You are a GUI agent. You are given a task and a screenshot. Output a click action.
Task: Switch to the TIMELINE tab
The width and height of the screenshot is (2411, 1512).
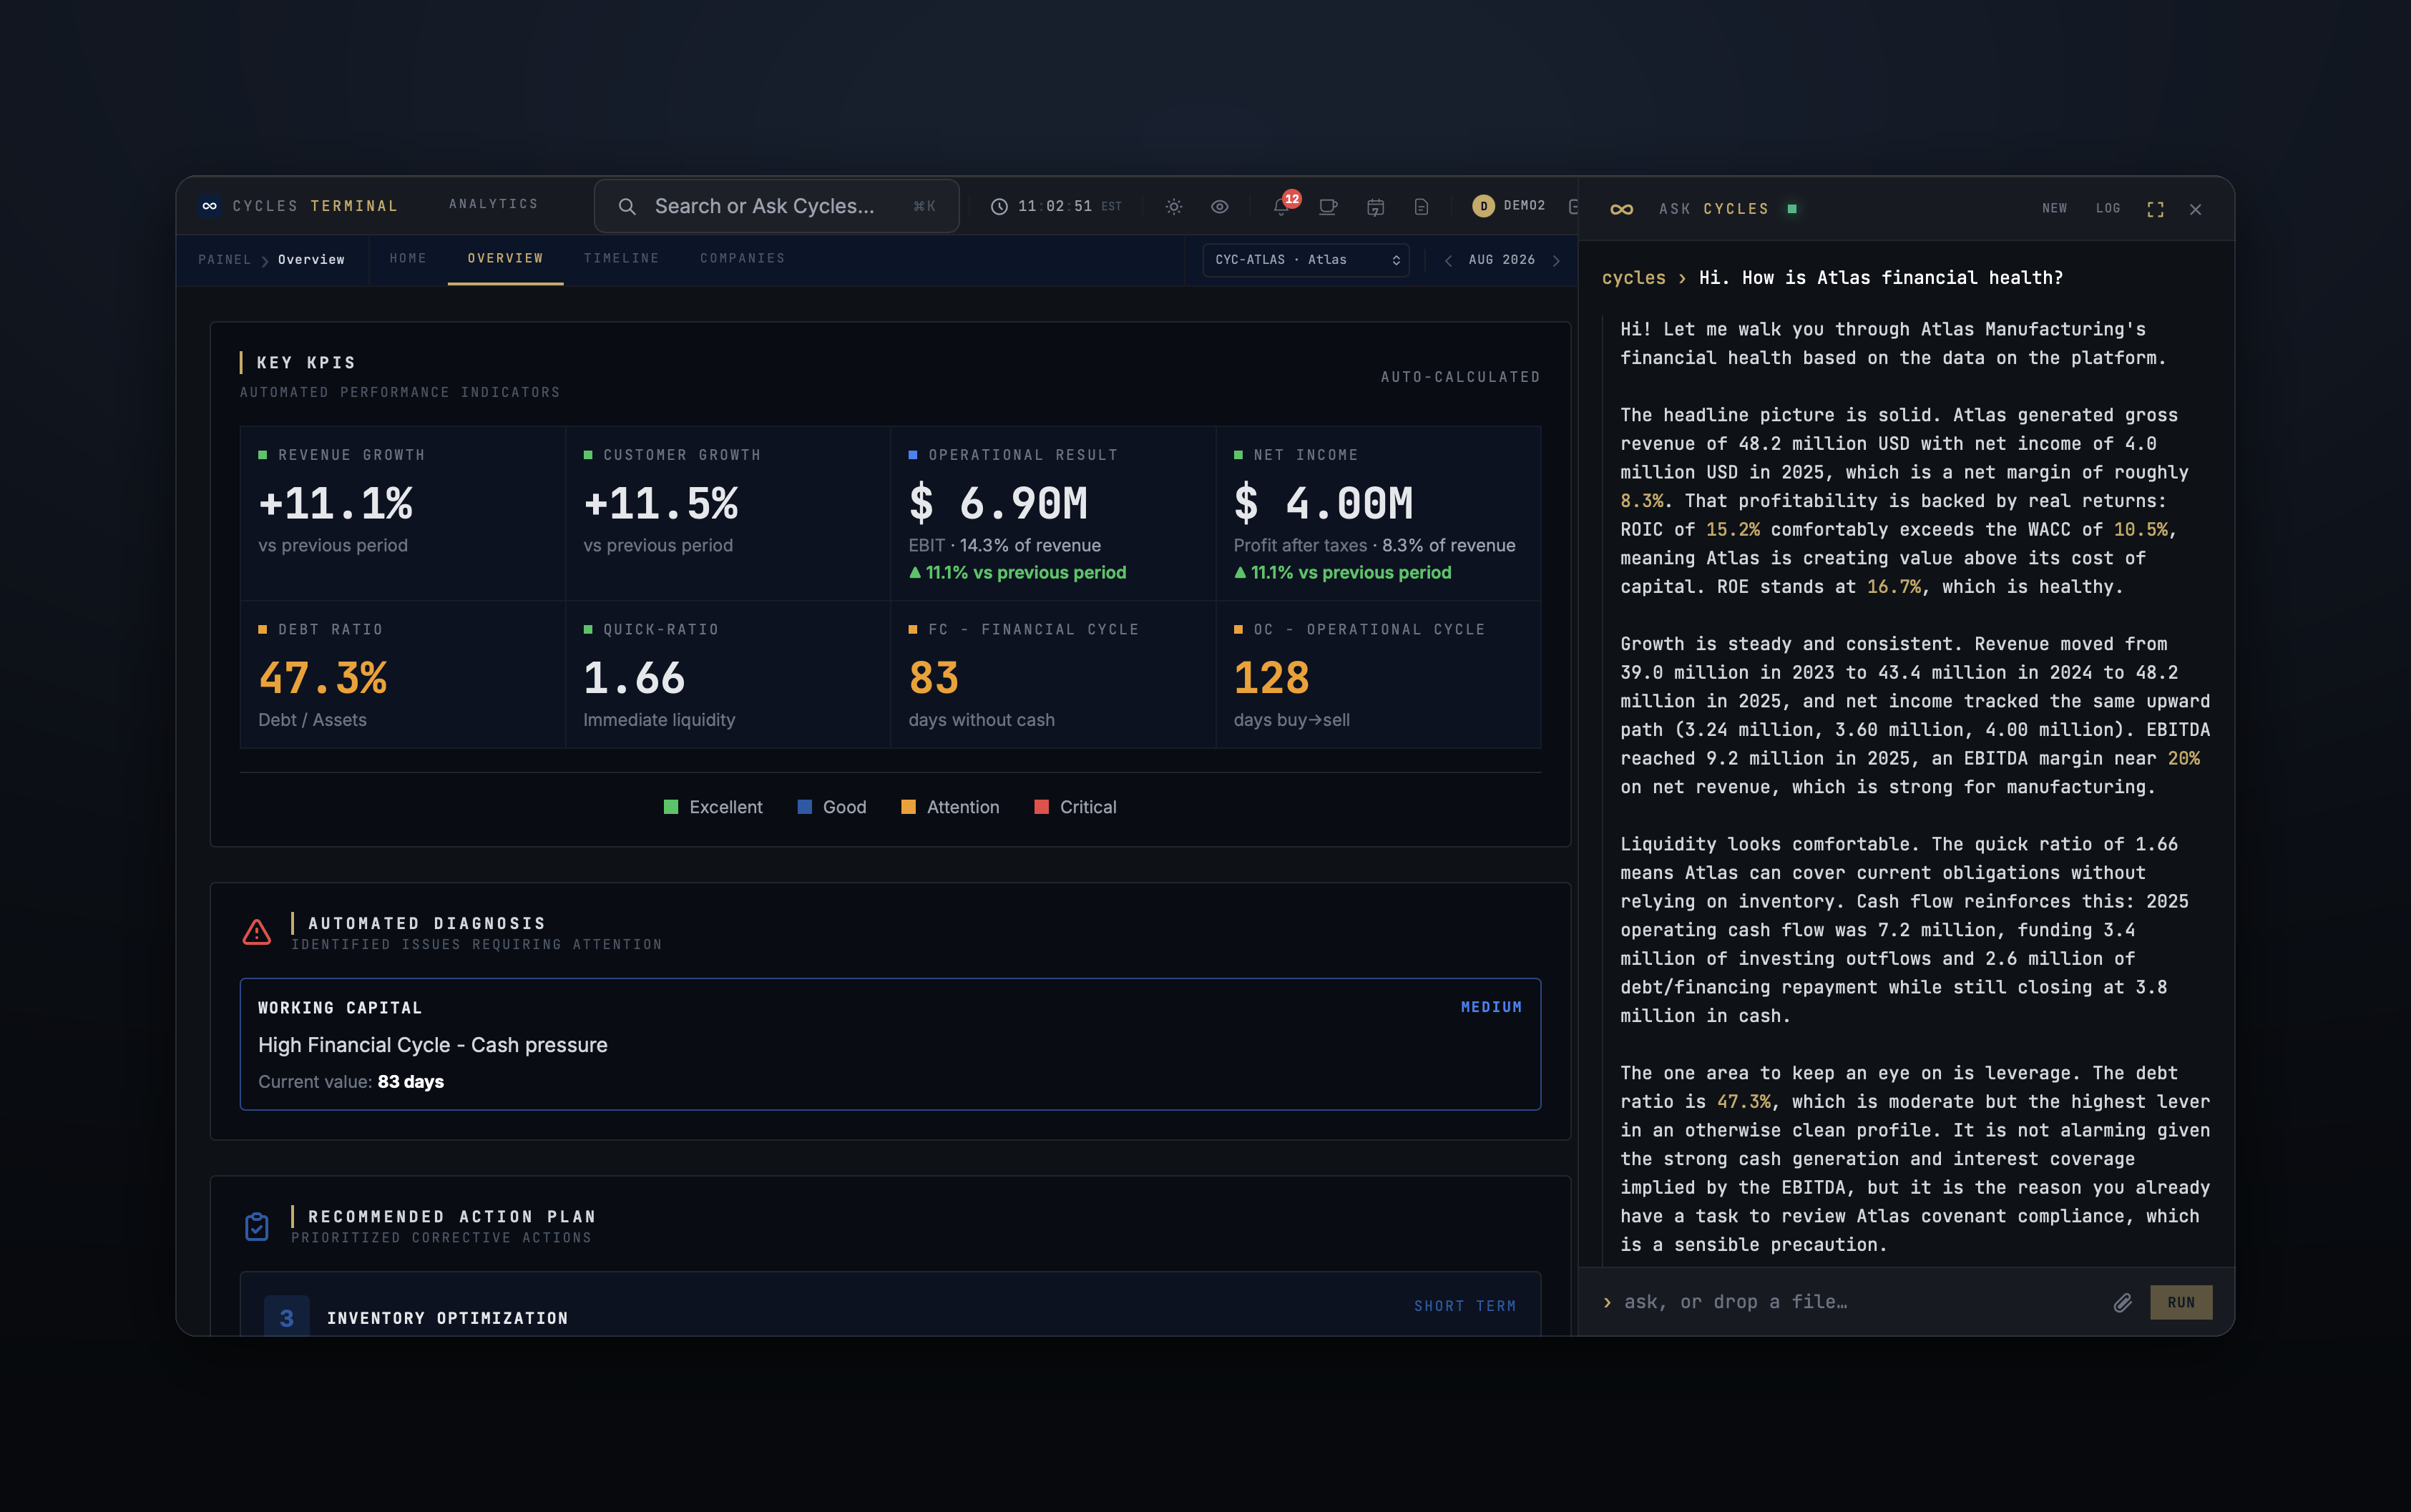point(621,258)
